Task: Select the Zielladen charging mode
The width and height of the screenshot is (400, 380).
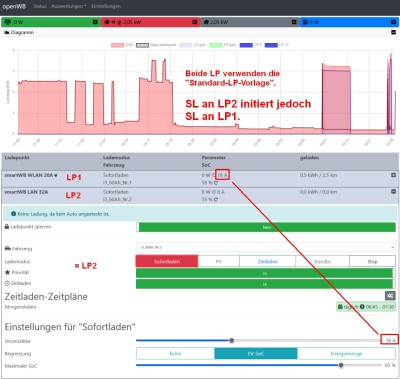Action: (x=267, y=261)
